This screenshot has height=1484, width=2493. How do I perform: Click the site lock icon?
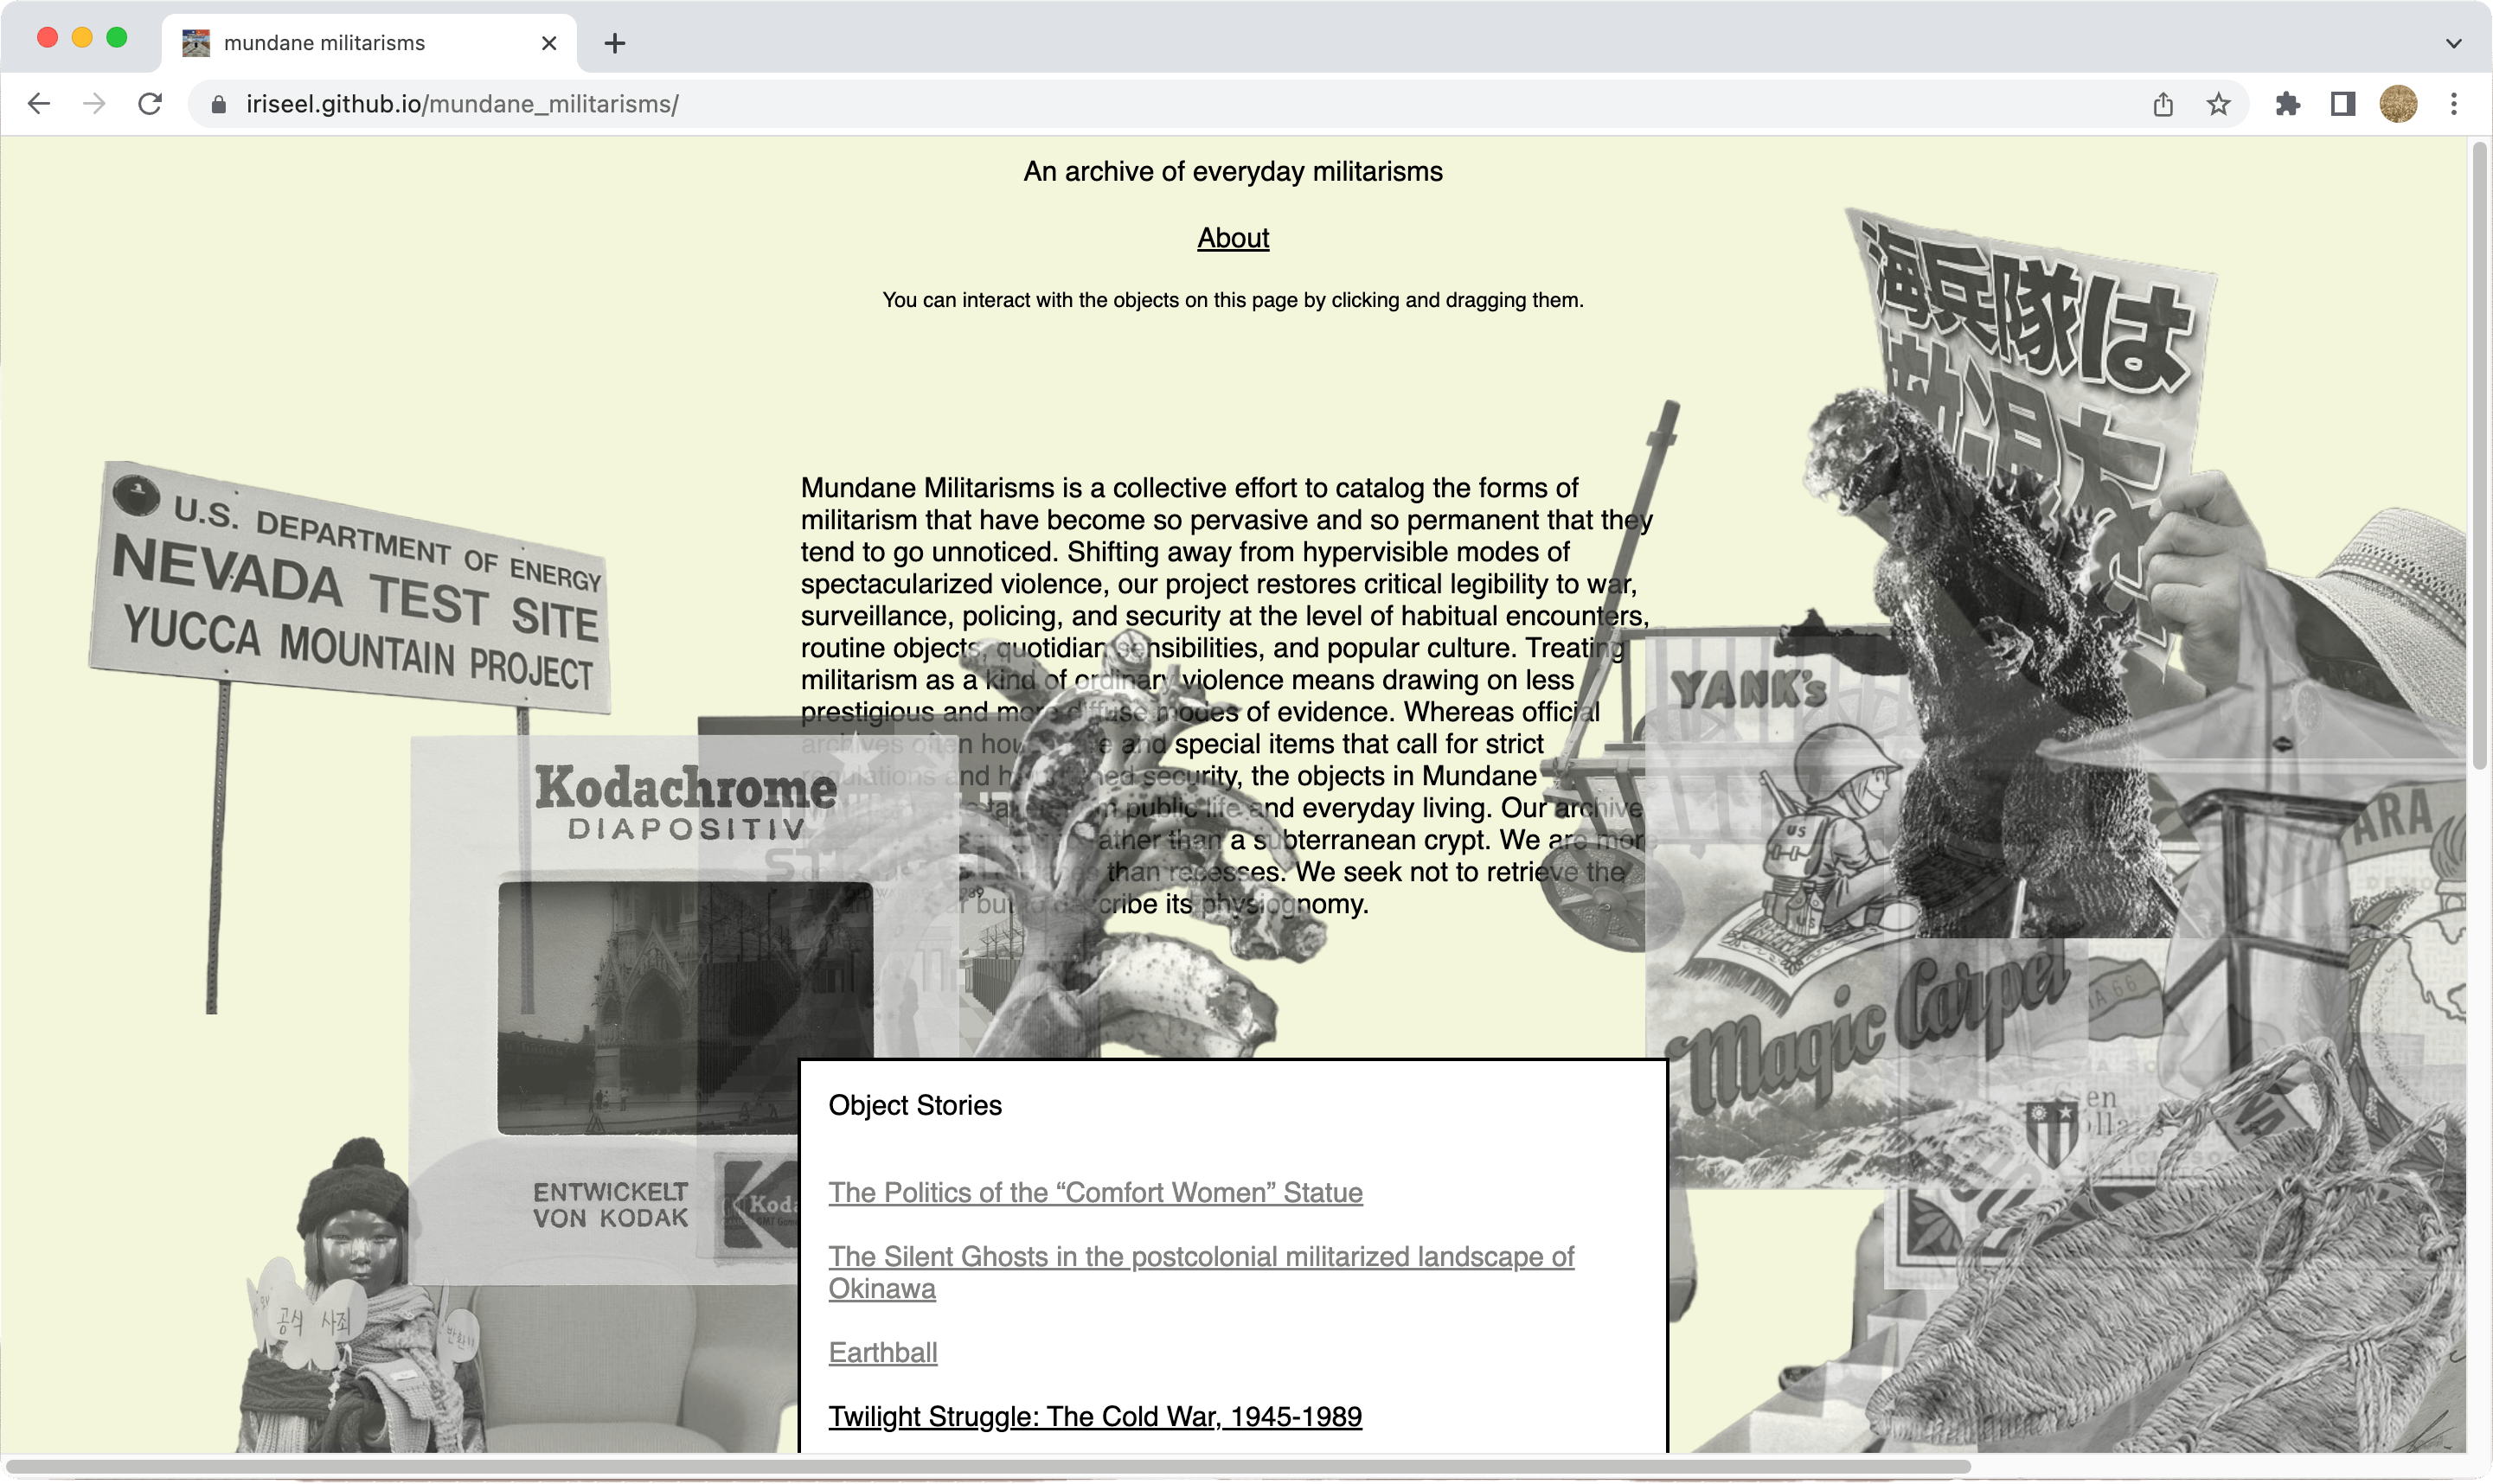pyautogui.click(x=219, y=104)
